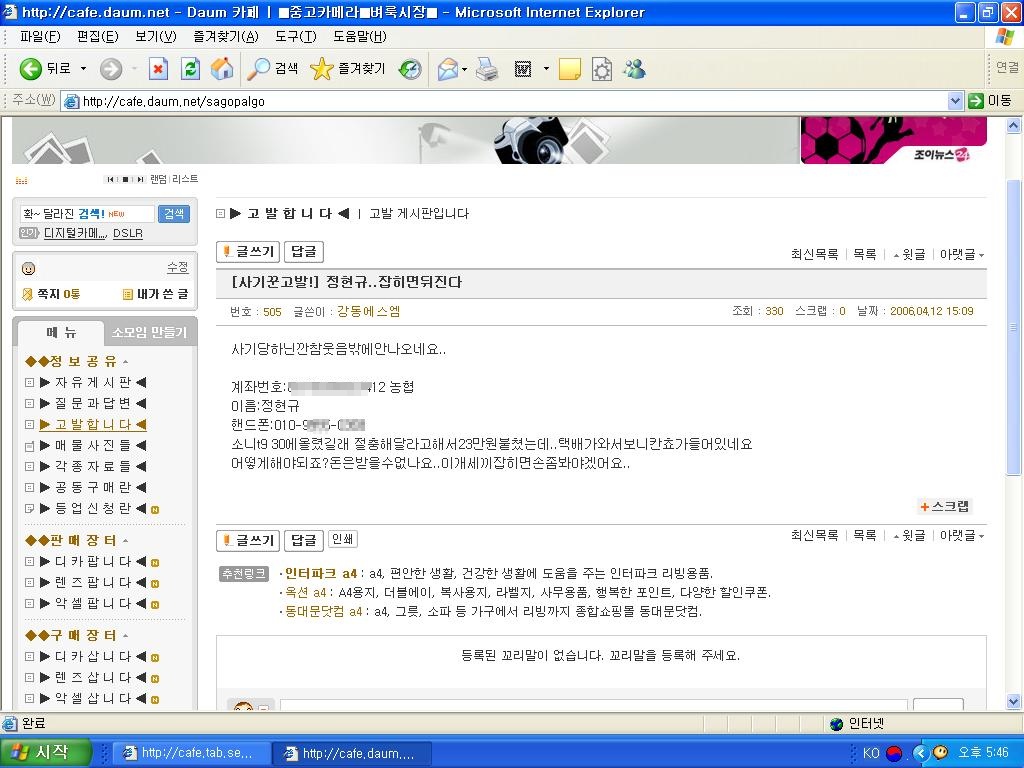Click in the cafe search input field
The width and height of the screenshot is (1024, 768).
click(x=87, y=214)
